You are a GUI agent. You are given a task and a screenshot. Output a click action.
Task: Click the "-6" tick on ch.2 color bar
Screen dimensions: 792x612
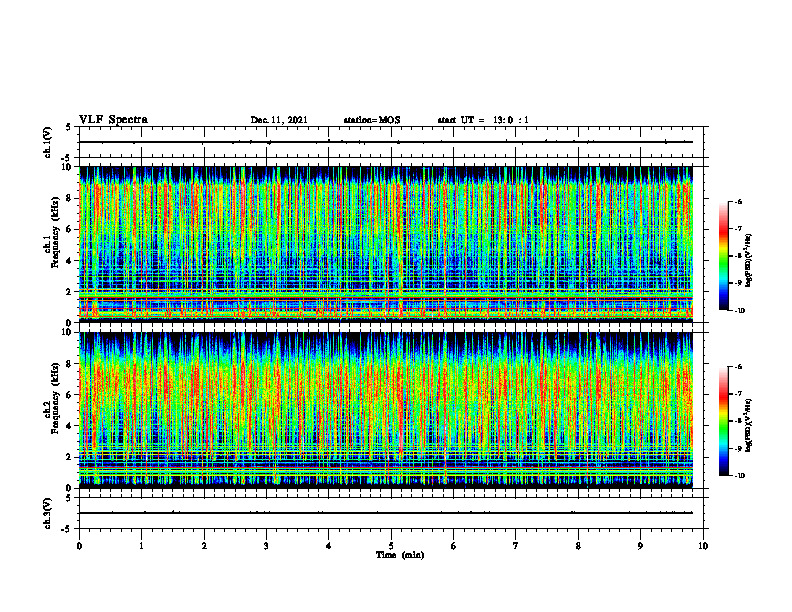click(739, 367)
